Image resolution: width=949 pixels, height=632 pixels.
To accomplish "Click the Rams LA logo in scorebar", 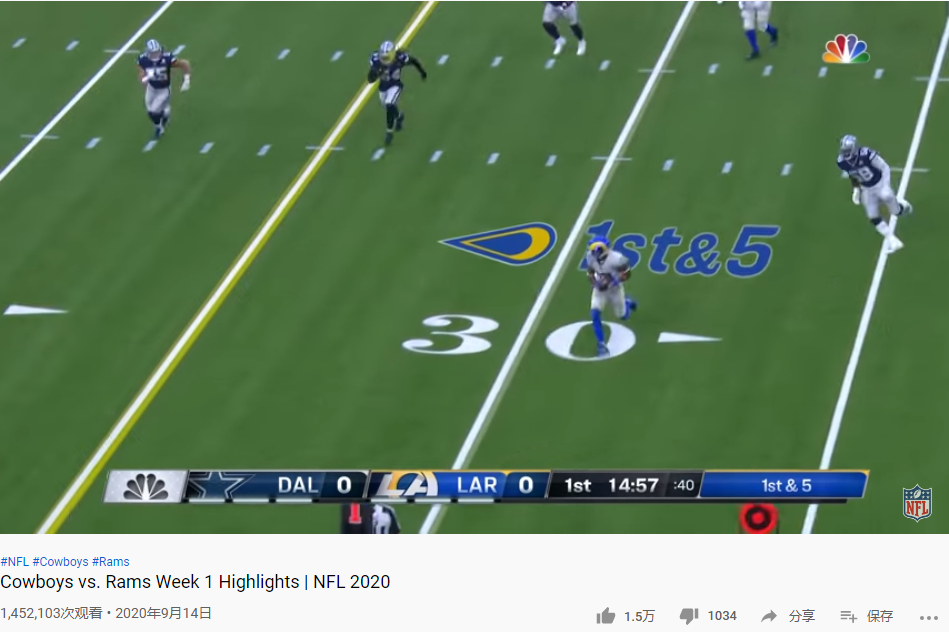I will 408,486.
